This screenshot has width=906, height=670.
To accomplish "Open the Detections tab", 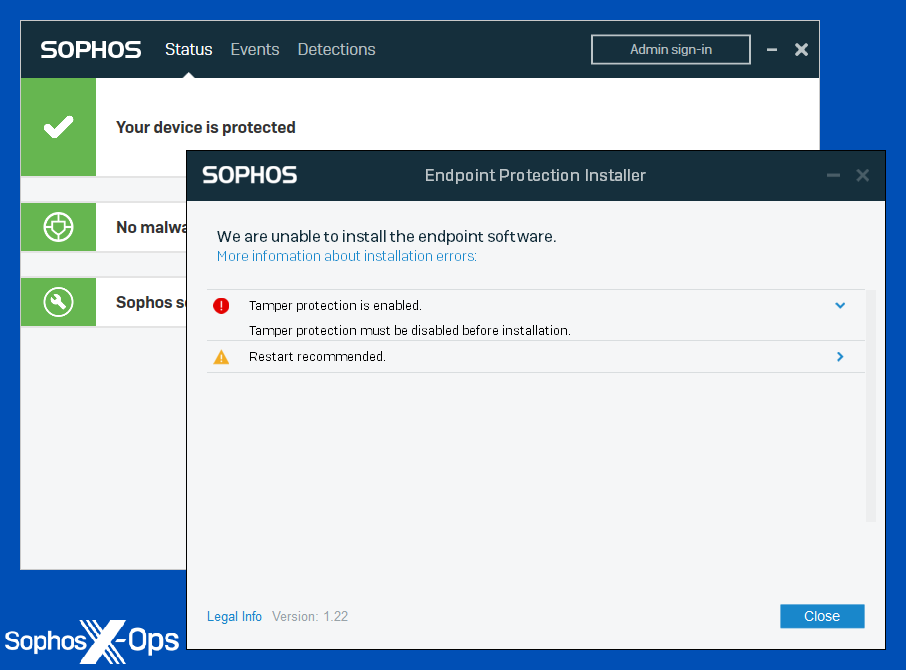I will pyautogui.click(x=336, y=49).
